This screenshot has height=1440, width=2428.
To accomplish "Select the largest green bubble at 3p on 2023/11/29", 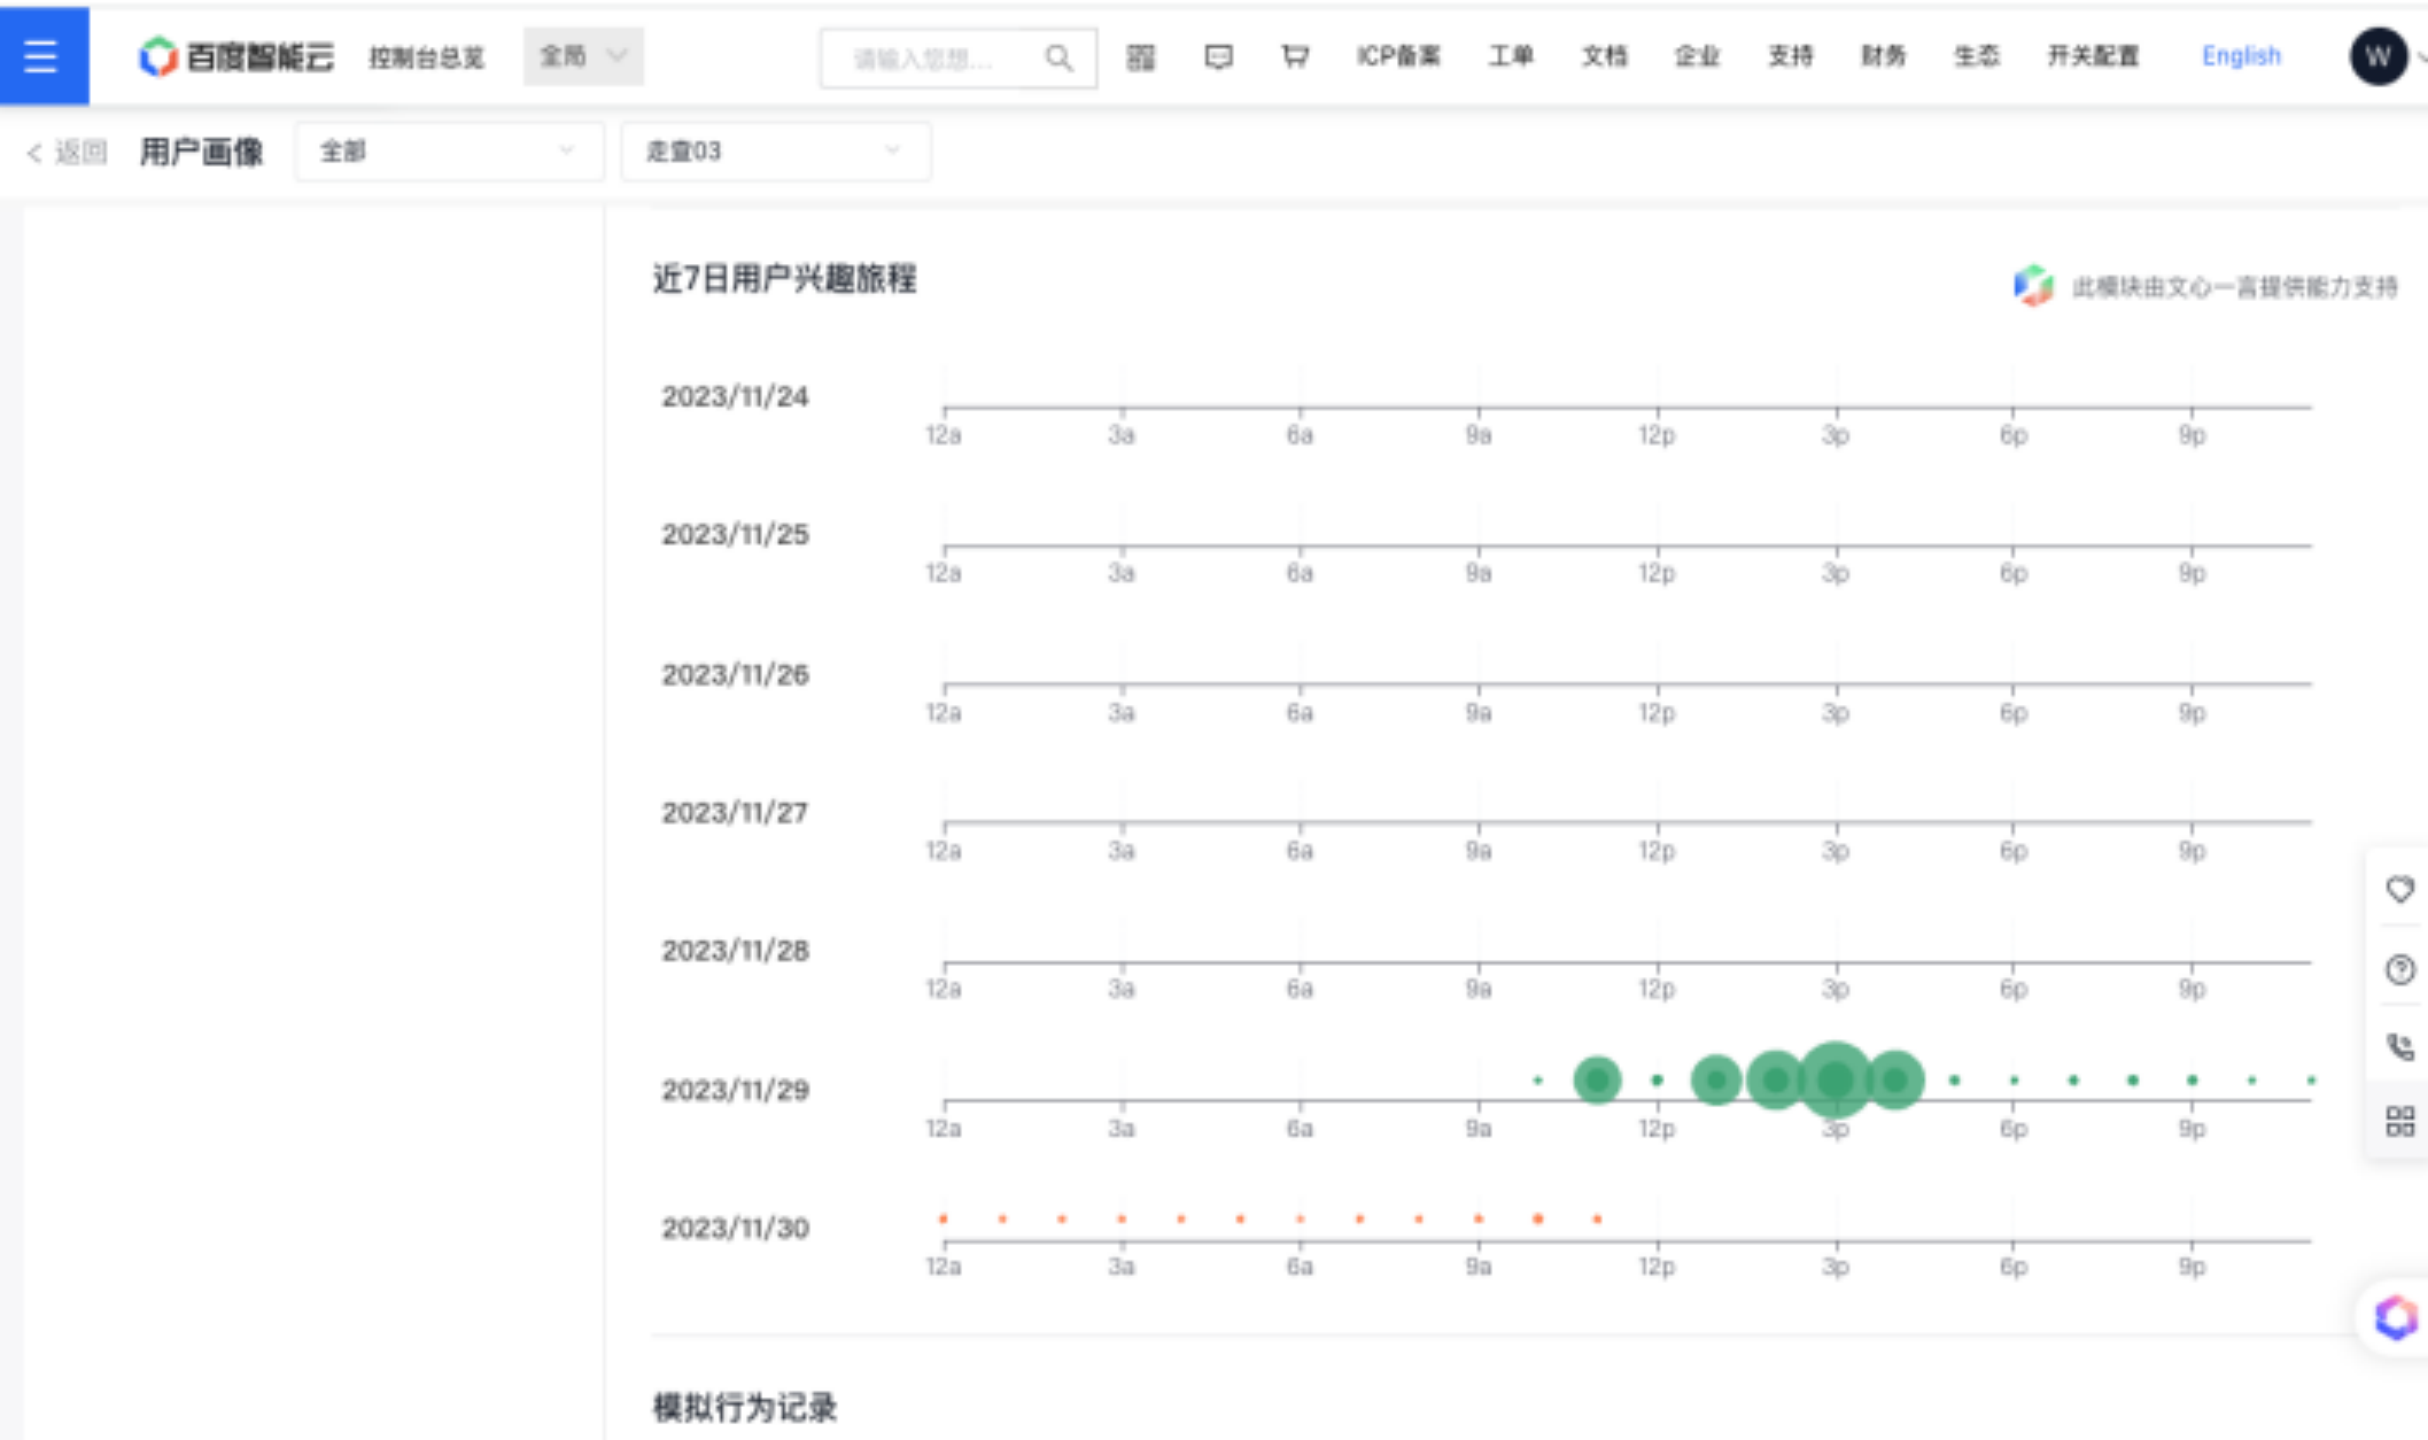I will 1835,1080.
